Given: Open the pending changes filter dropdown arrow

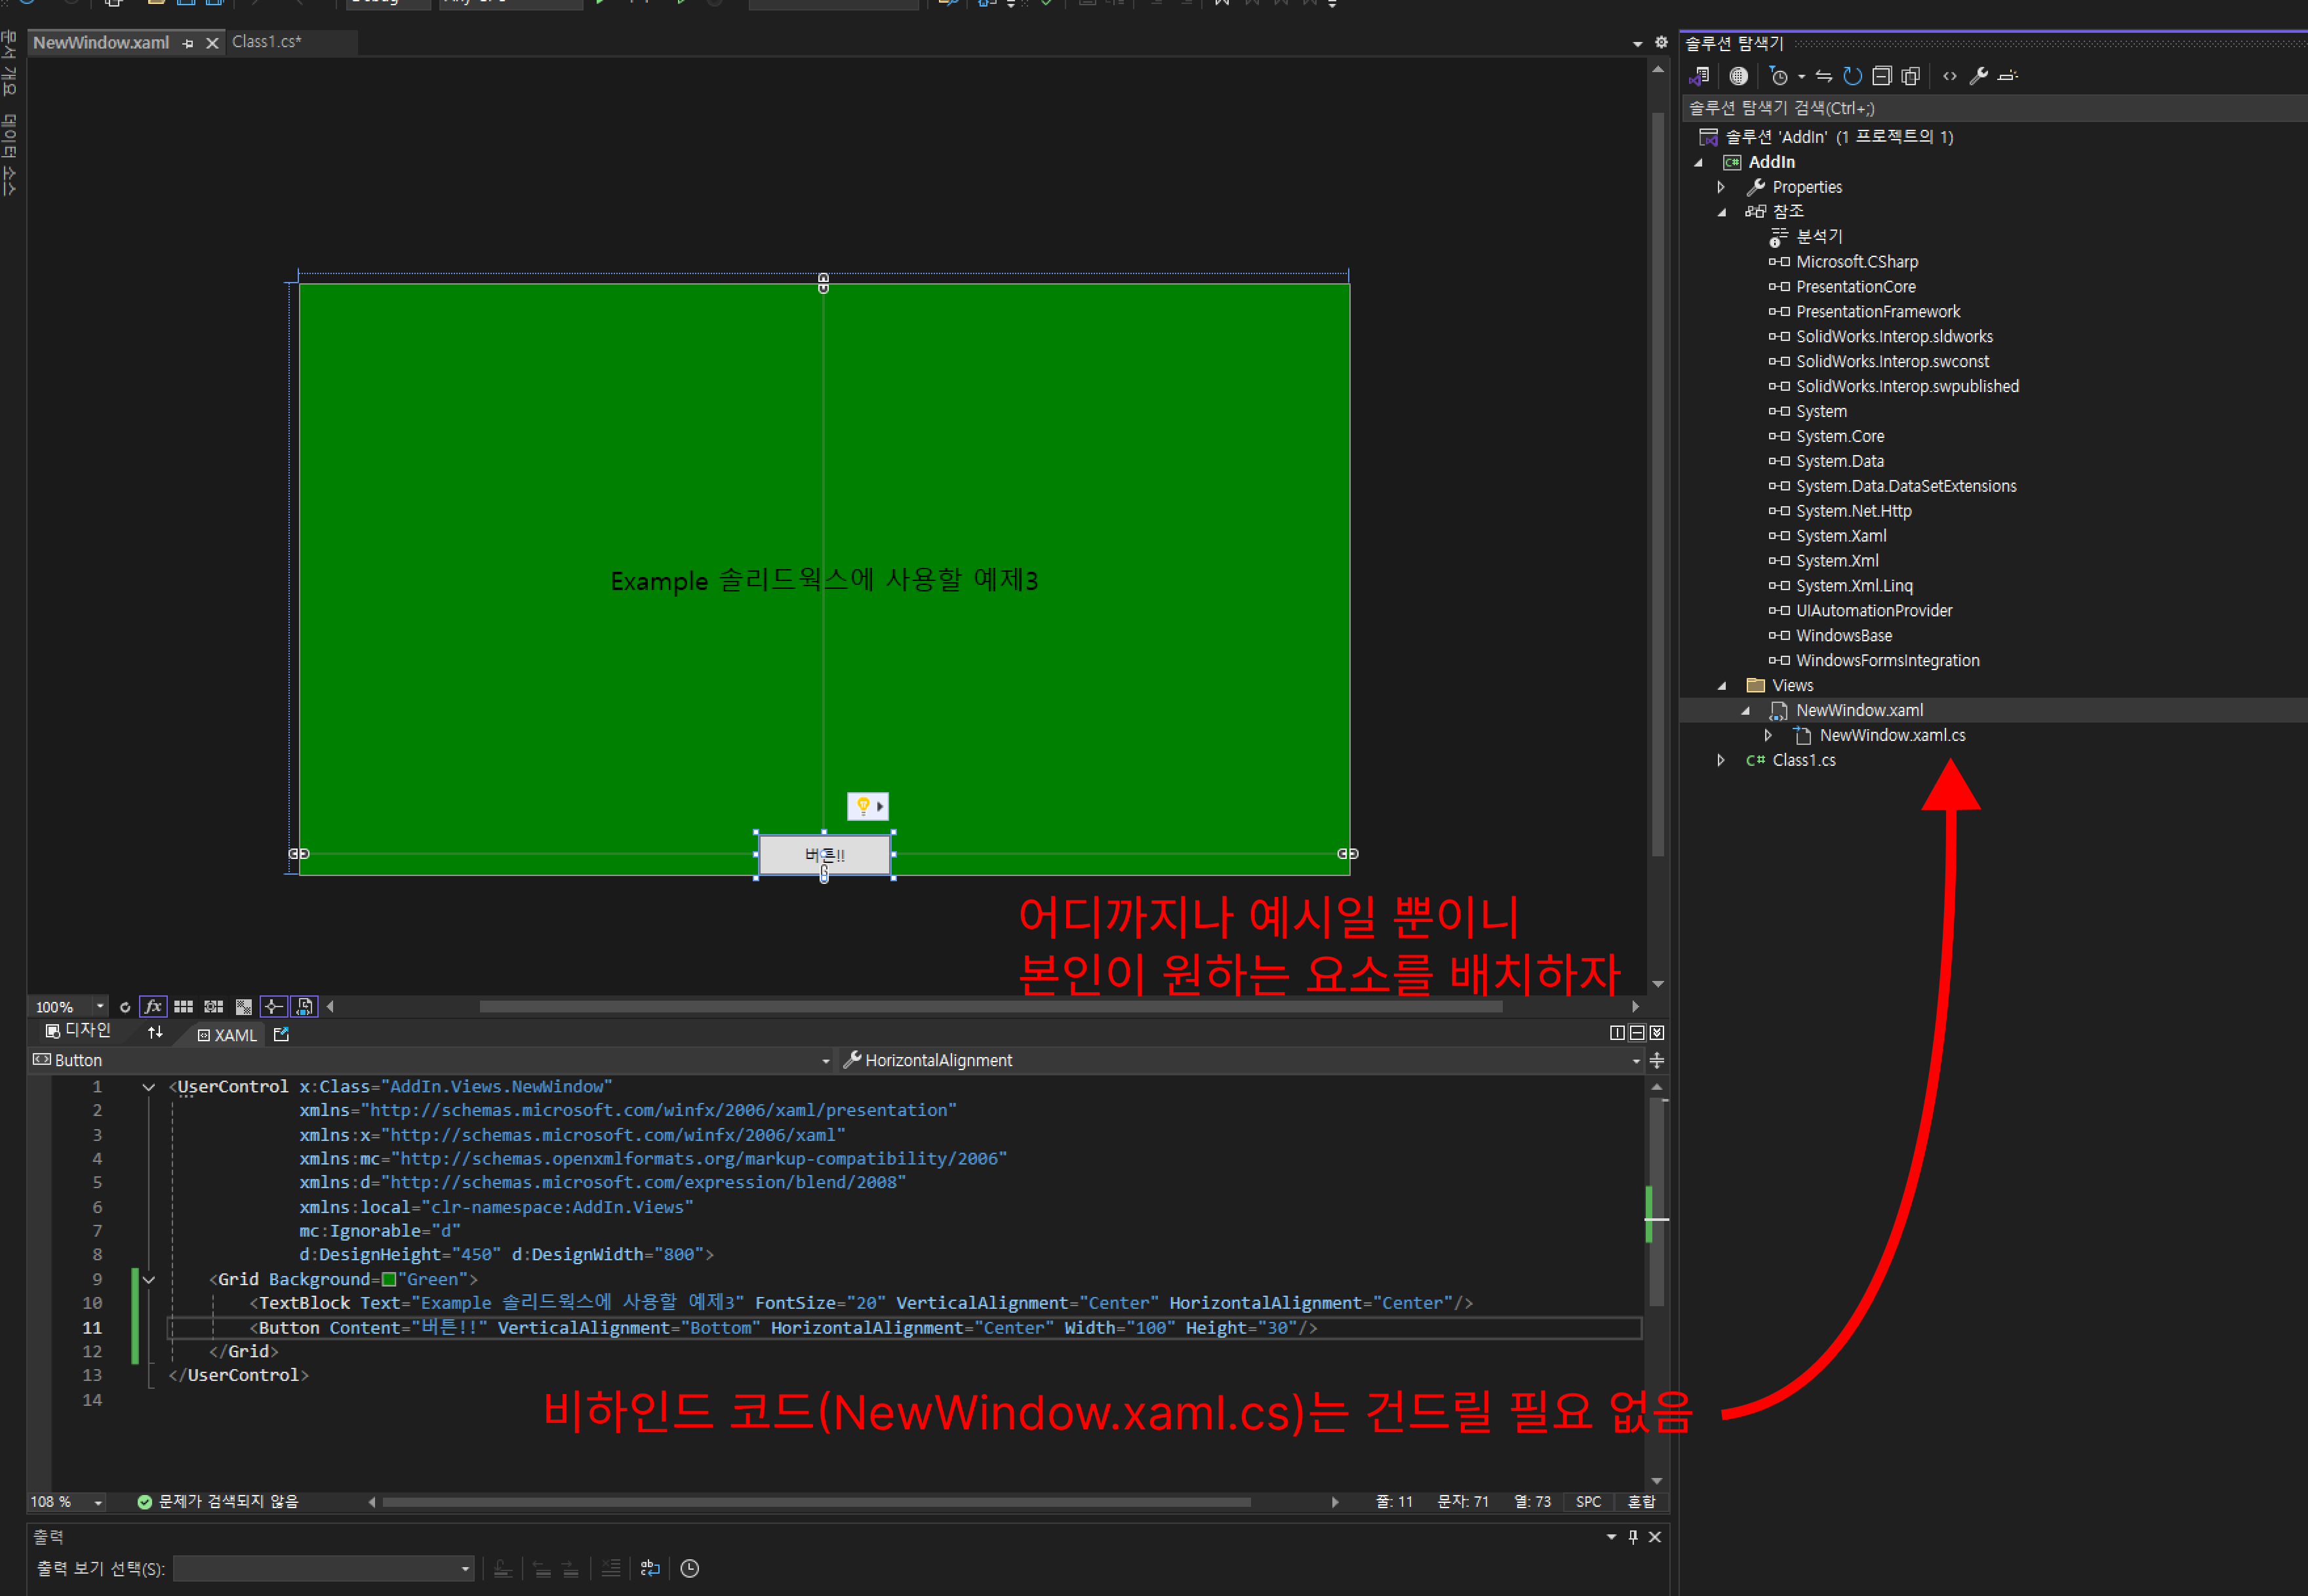Looking at the screenshot, I should [1801, 77].
